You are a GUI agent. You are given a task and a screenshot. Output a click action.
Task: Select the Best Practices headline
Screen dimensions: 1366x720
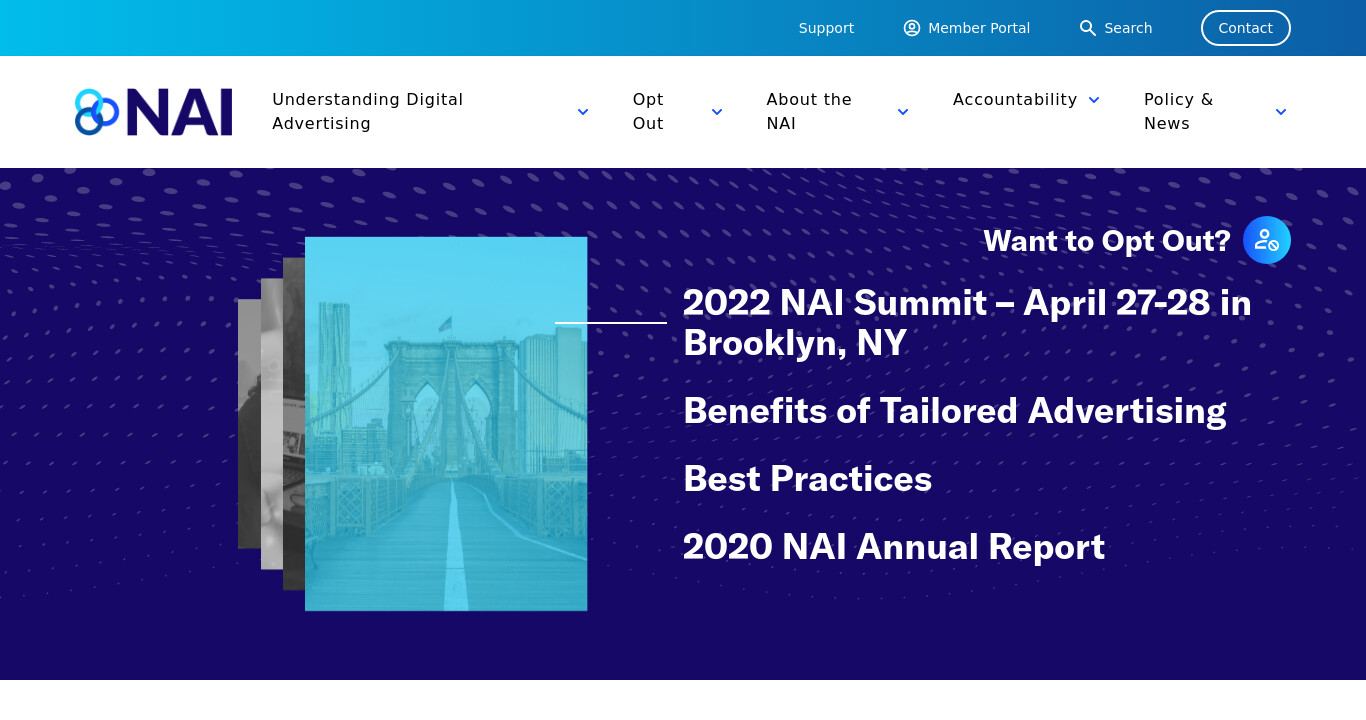(808, 479)
